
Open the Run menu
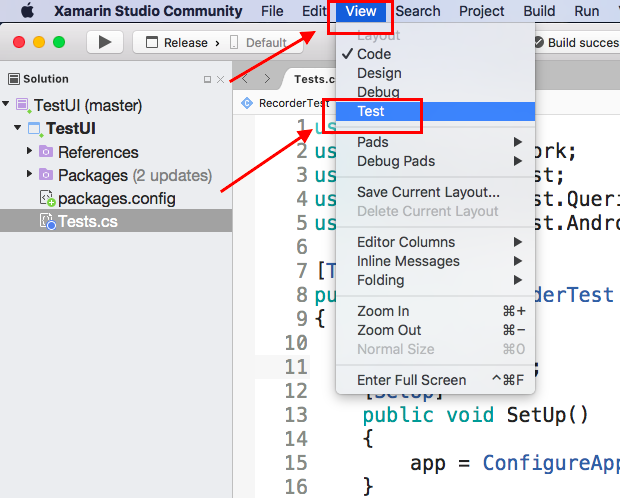(x=587, y=11)
